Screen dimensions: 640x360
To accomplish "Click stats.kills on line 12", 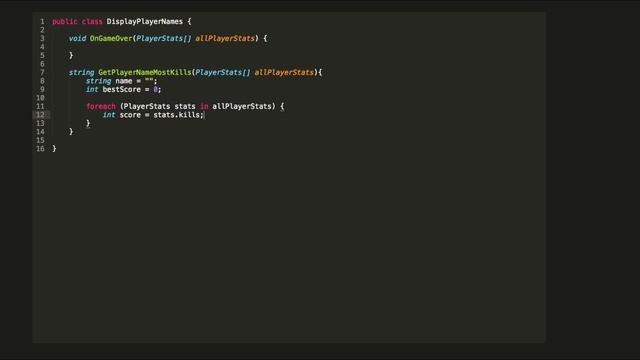I will click(x=177, y=115).
